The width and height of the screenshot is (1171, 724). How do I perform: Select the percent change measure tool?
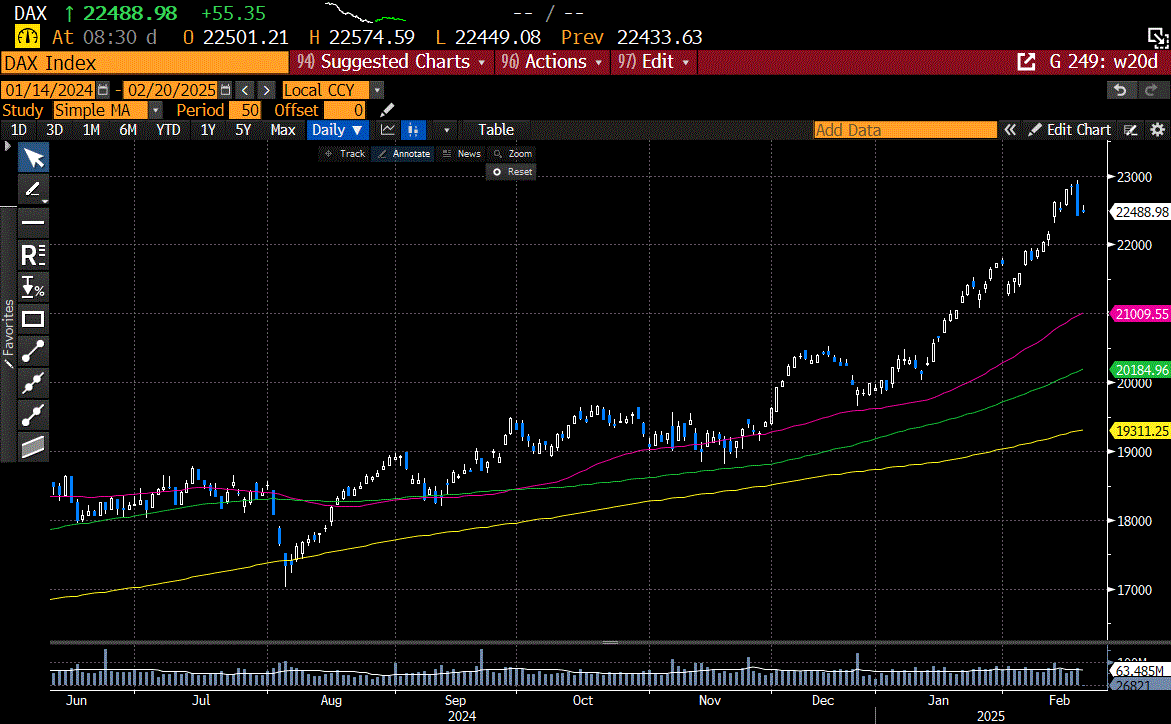pos(34,287)
